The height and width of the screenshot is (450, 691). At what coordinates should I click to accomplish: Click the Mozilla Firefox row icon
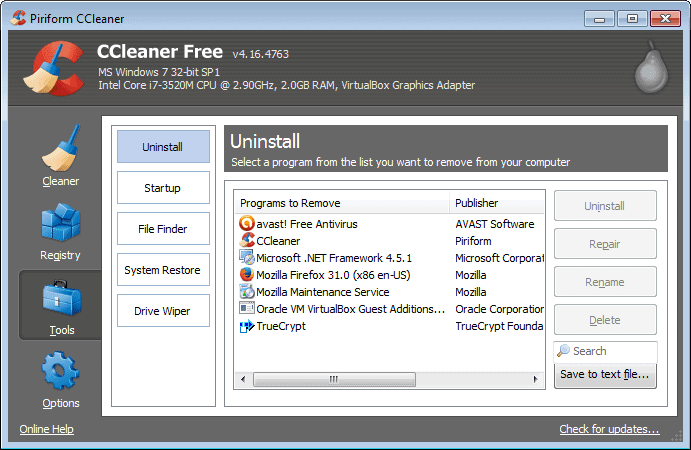pos(247,275)
